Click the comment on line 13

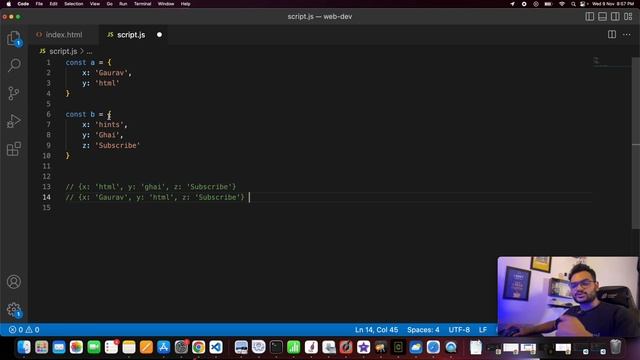tap(151, 187)
